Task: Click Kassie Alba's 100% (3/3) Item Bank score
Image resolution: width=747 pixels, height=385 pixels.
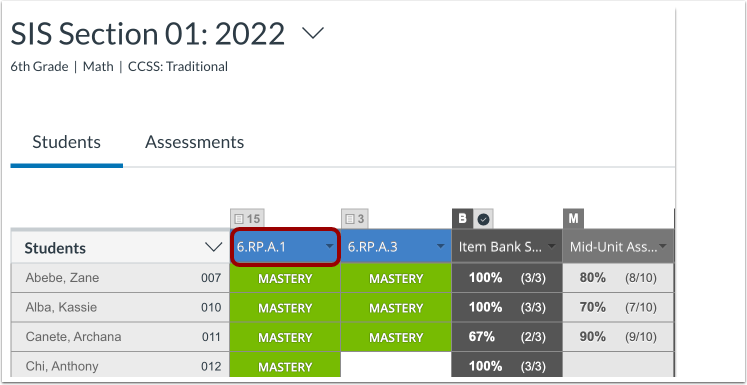Action: click(507, 308)
